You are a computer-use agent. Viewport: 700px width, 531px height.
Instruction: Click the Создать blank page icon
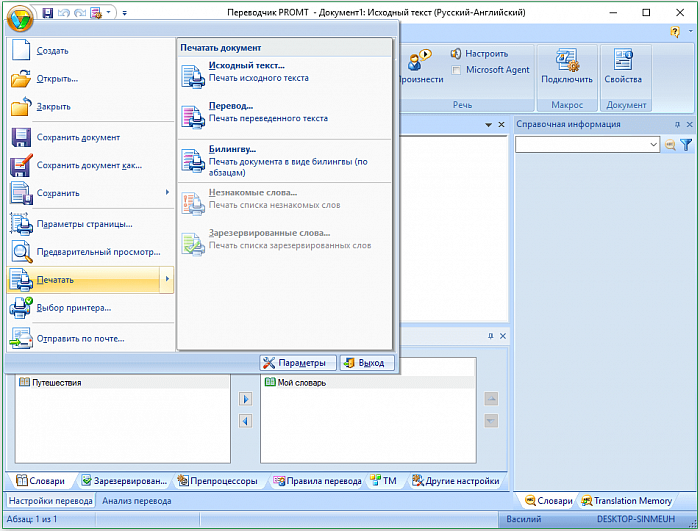click(x=21, y=50)
